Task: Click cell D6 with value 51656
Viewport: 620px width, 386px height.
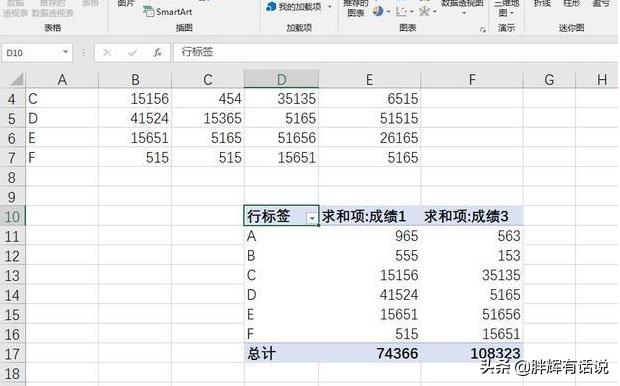Action: [282, 138]
